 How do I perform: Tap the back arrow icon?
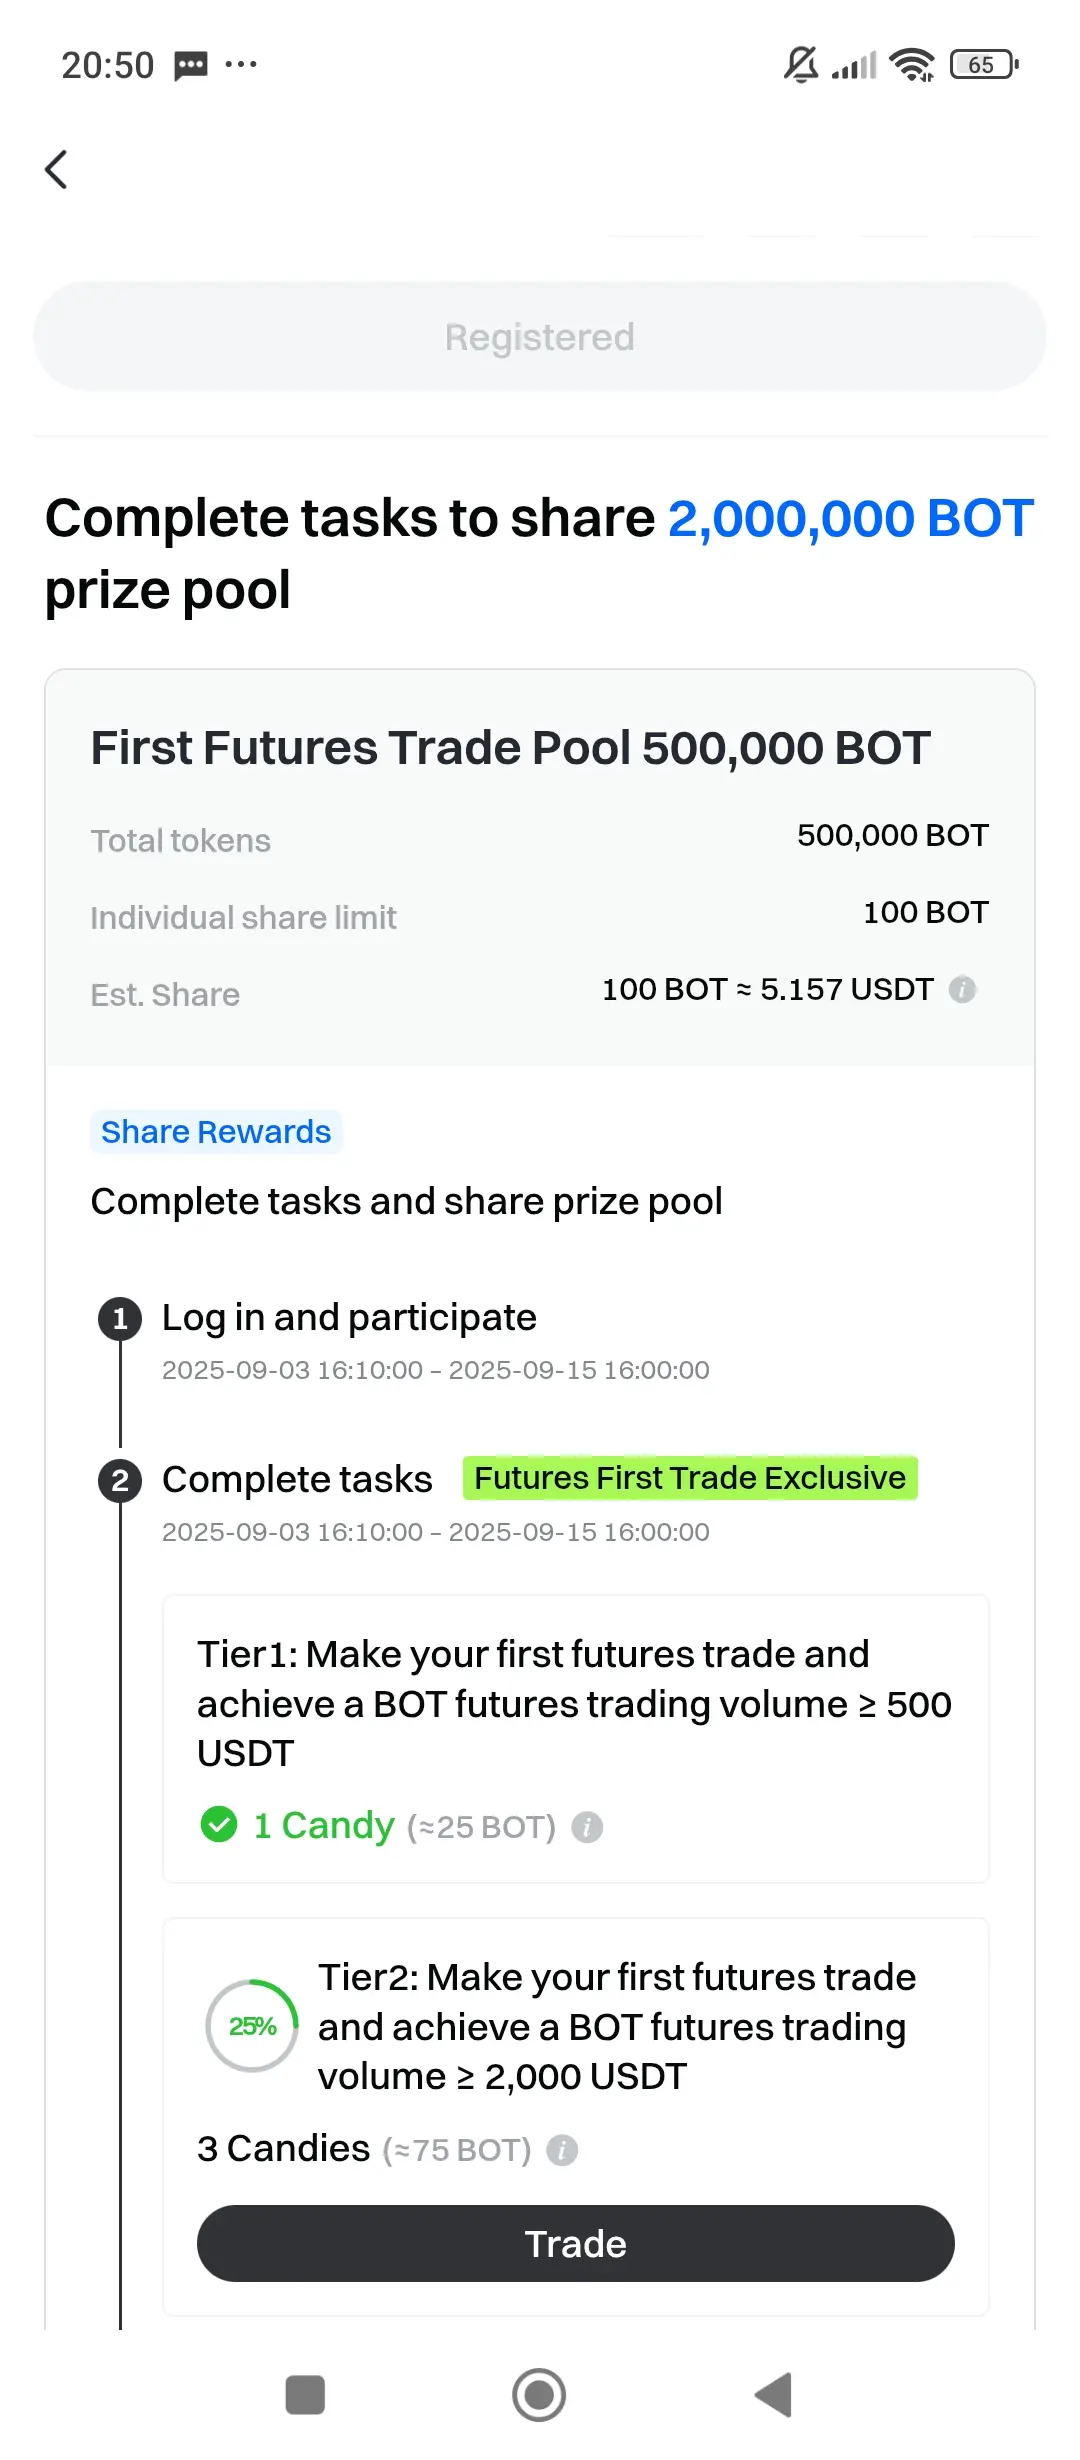(57, 169)
